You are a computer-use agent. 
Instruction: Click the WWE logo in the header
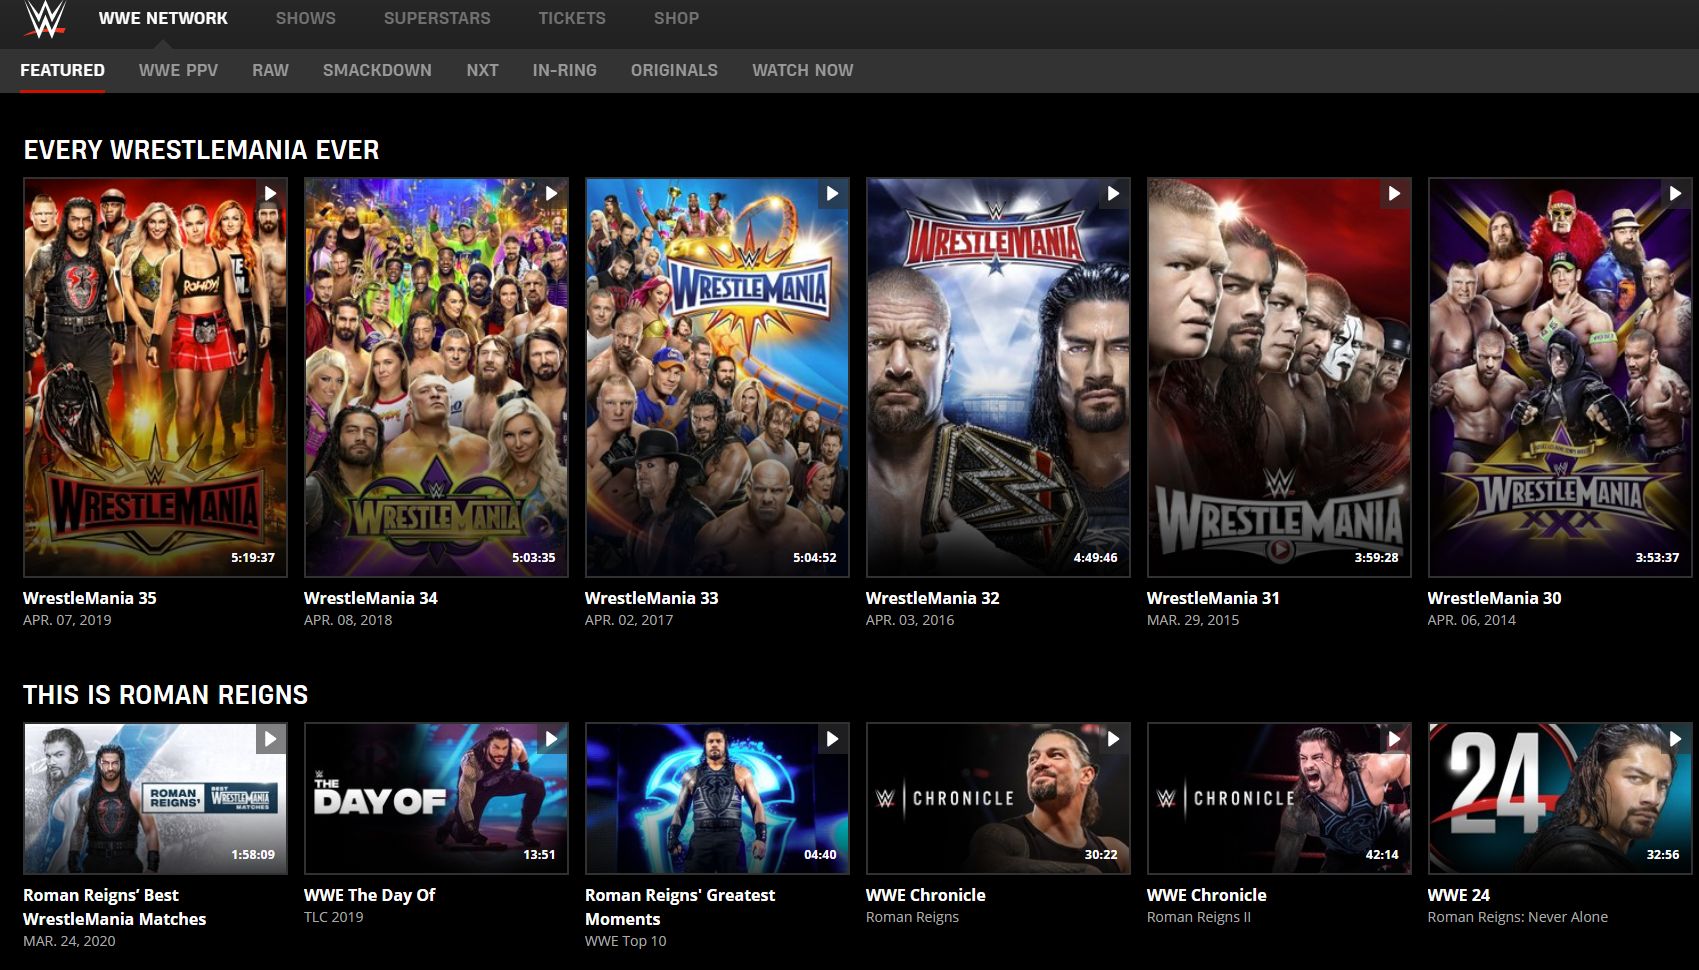(45, 19)
